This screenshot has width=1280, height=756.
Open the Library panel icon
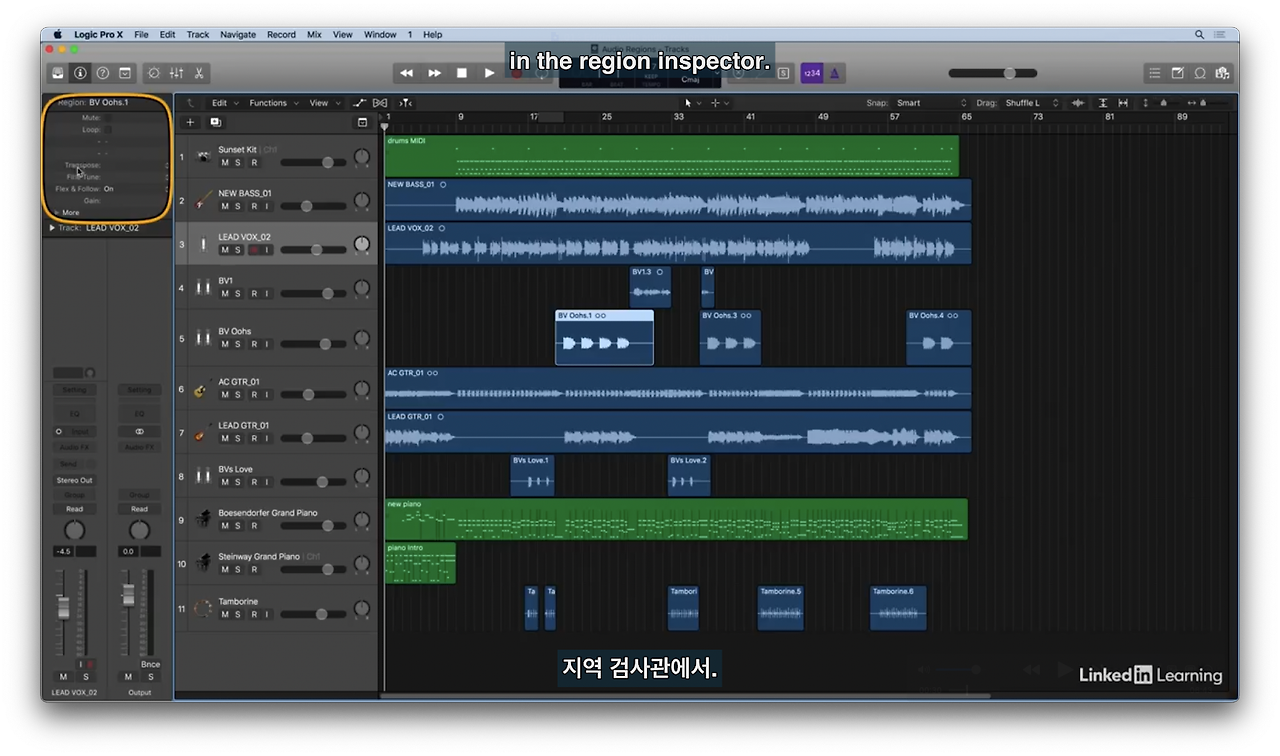click(x=58, y=73)
